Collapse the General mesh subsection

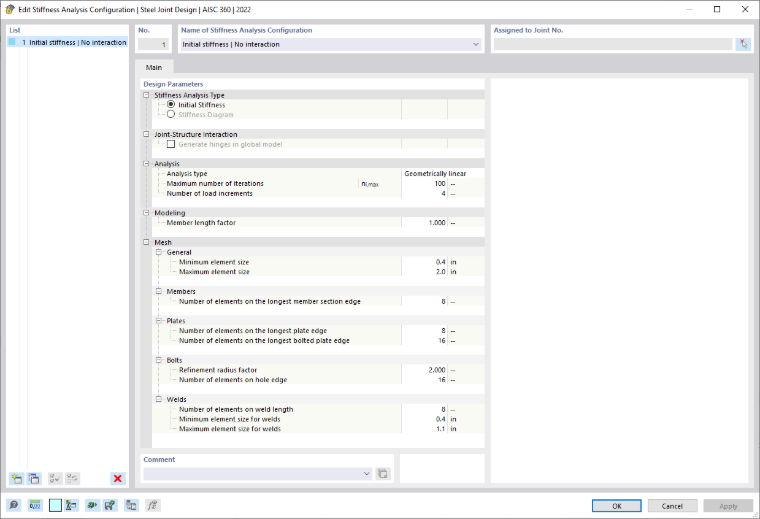pos(158,252)
